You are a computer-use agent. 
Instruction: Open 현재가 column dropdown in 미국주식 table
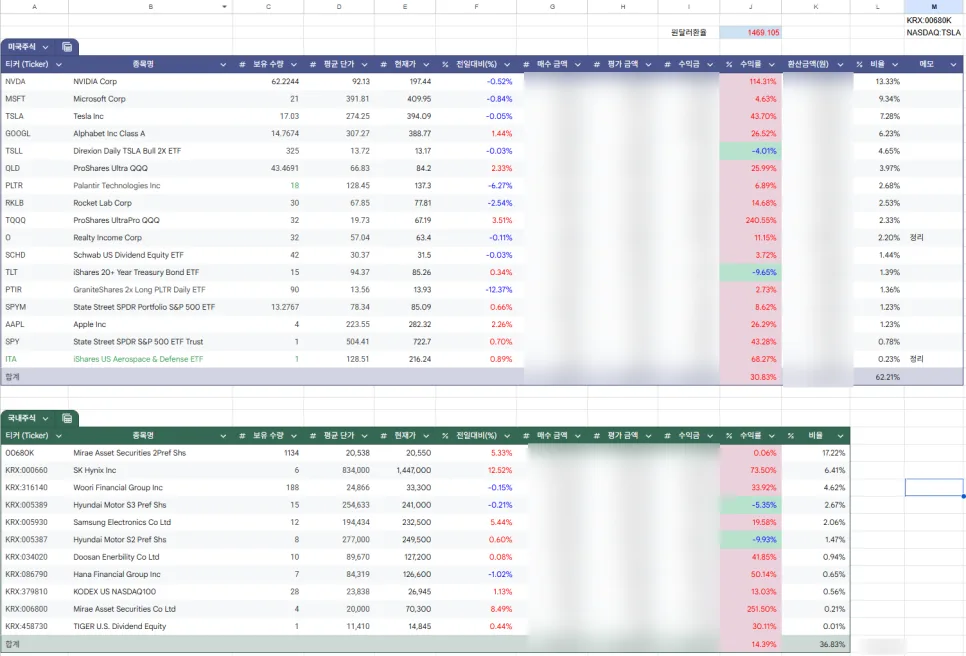pos(426,65)
